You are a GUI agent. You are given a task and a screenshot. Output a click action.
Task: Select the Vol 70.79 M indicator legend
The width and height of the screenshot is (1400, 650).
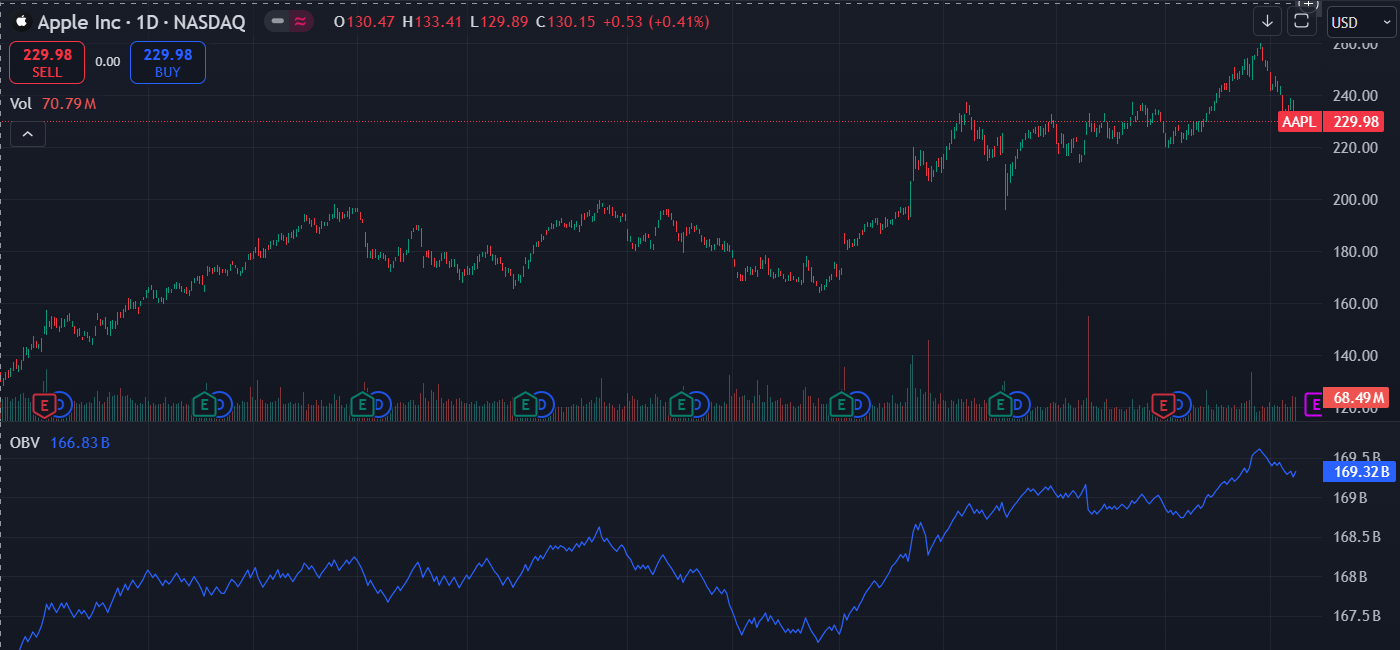coord(53,104)
